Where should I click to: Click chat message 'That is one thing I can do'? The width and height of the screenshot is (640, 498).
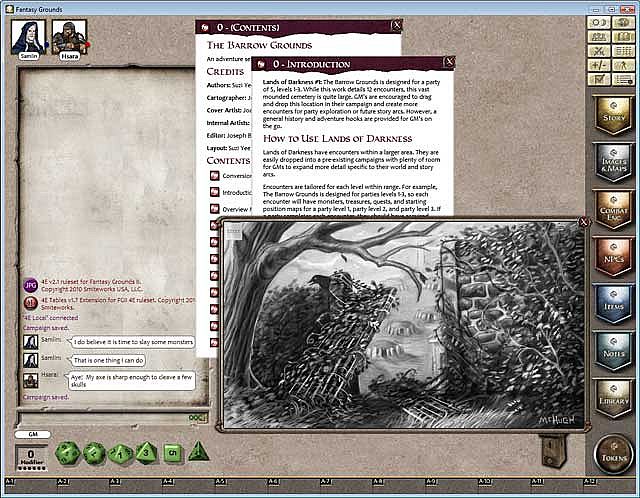pos(109,360)
